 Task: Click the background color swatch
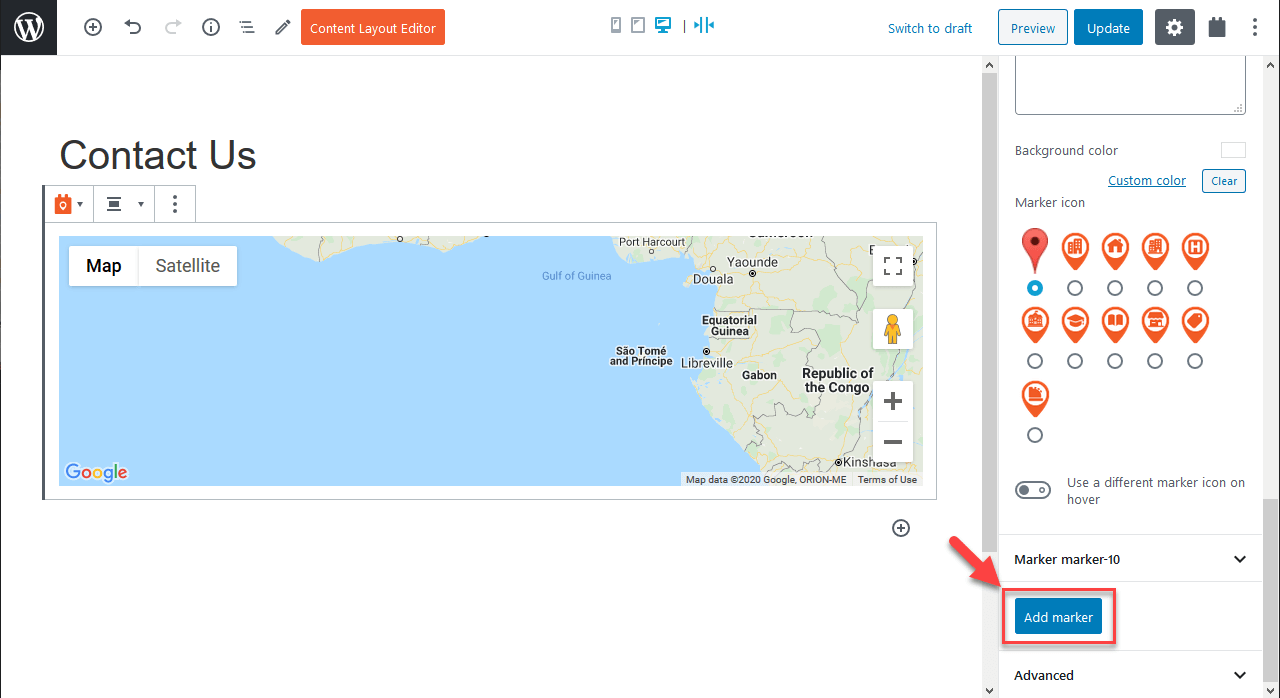1233,150
